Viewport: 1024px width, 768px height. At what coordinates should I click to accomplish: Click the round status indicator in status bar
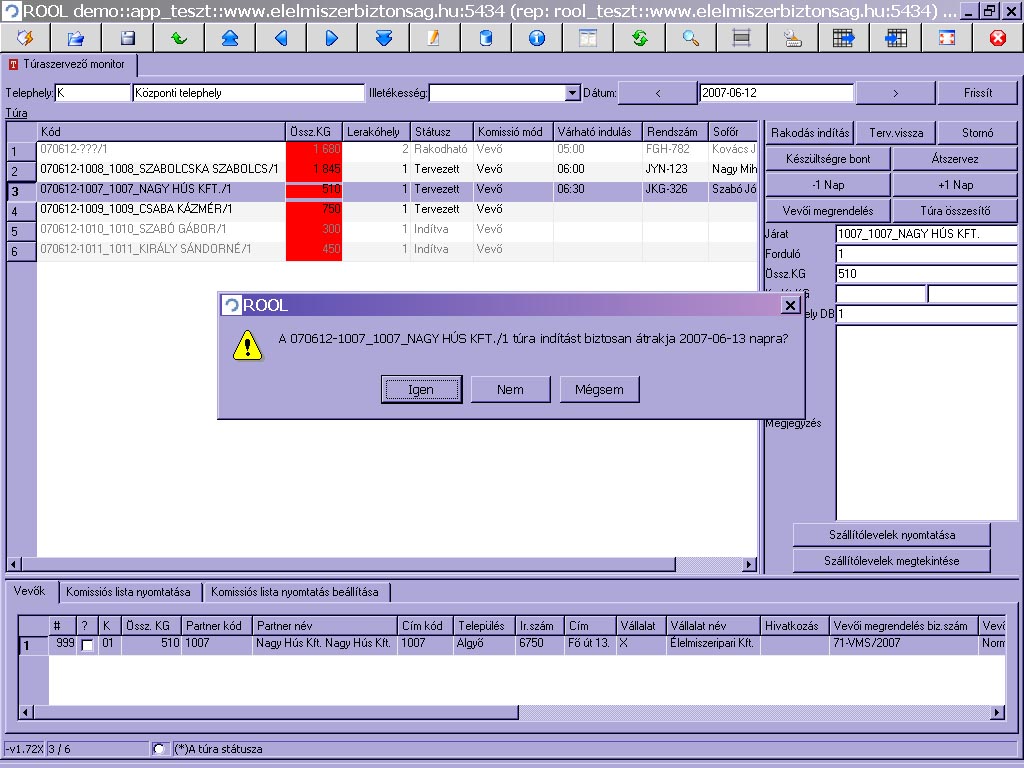click(159, 749)
